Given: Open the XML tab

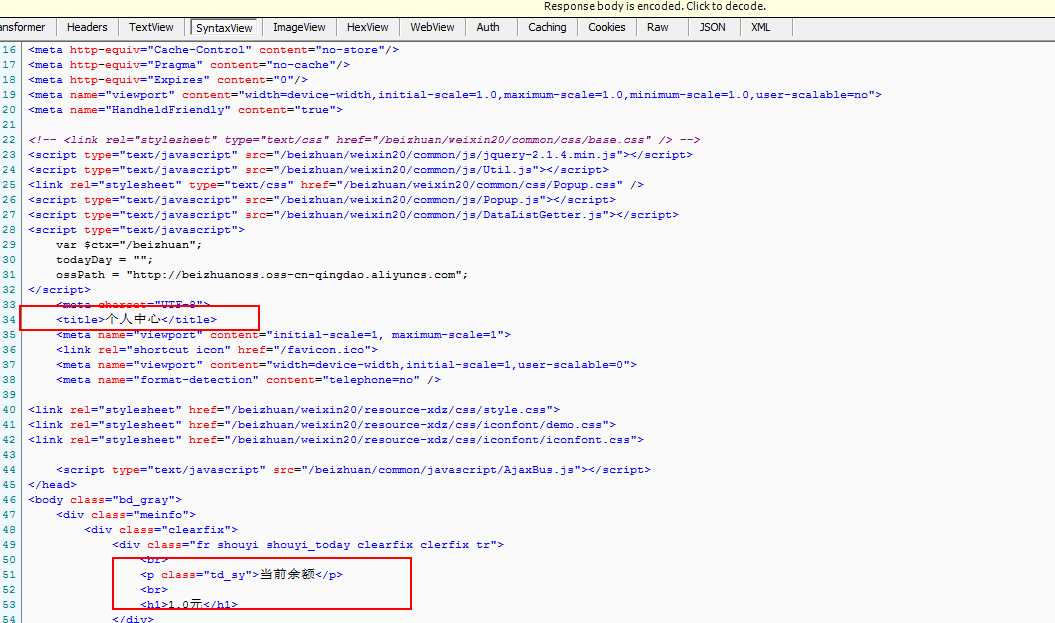Looking at the screenshot, I should tap(760, 28).
